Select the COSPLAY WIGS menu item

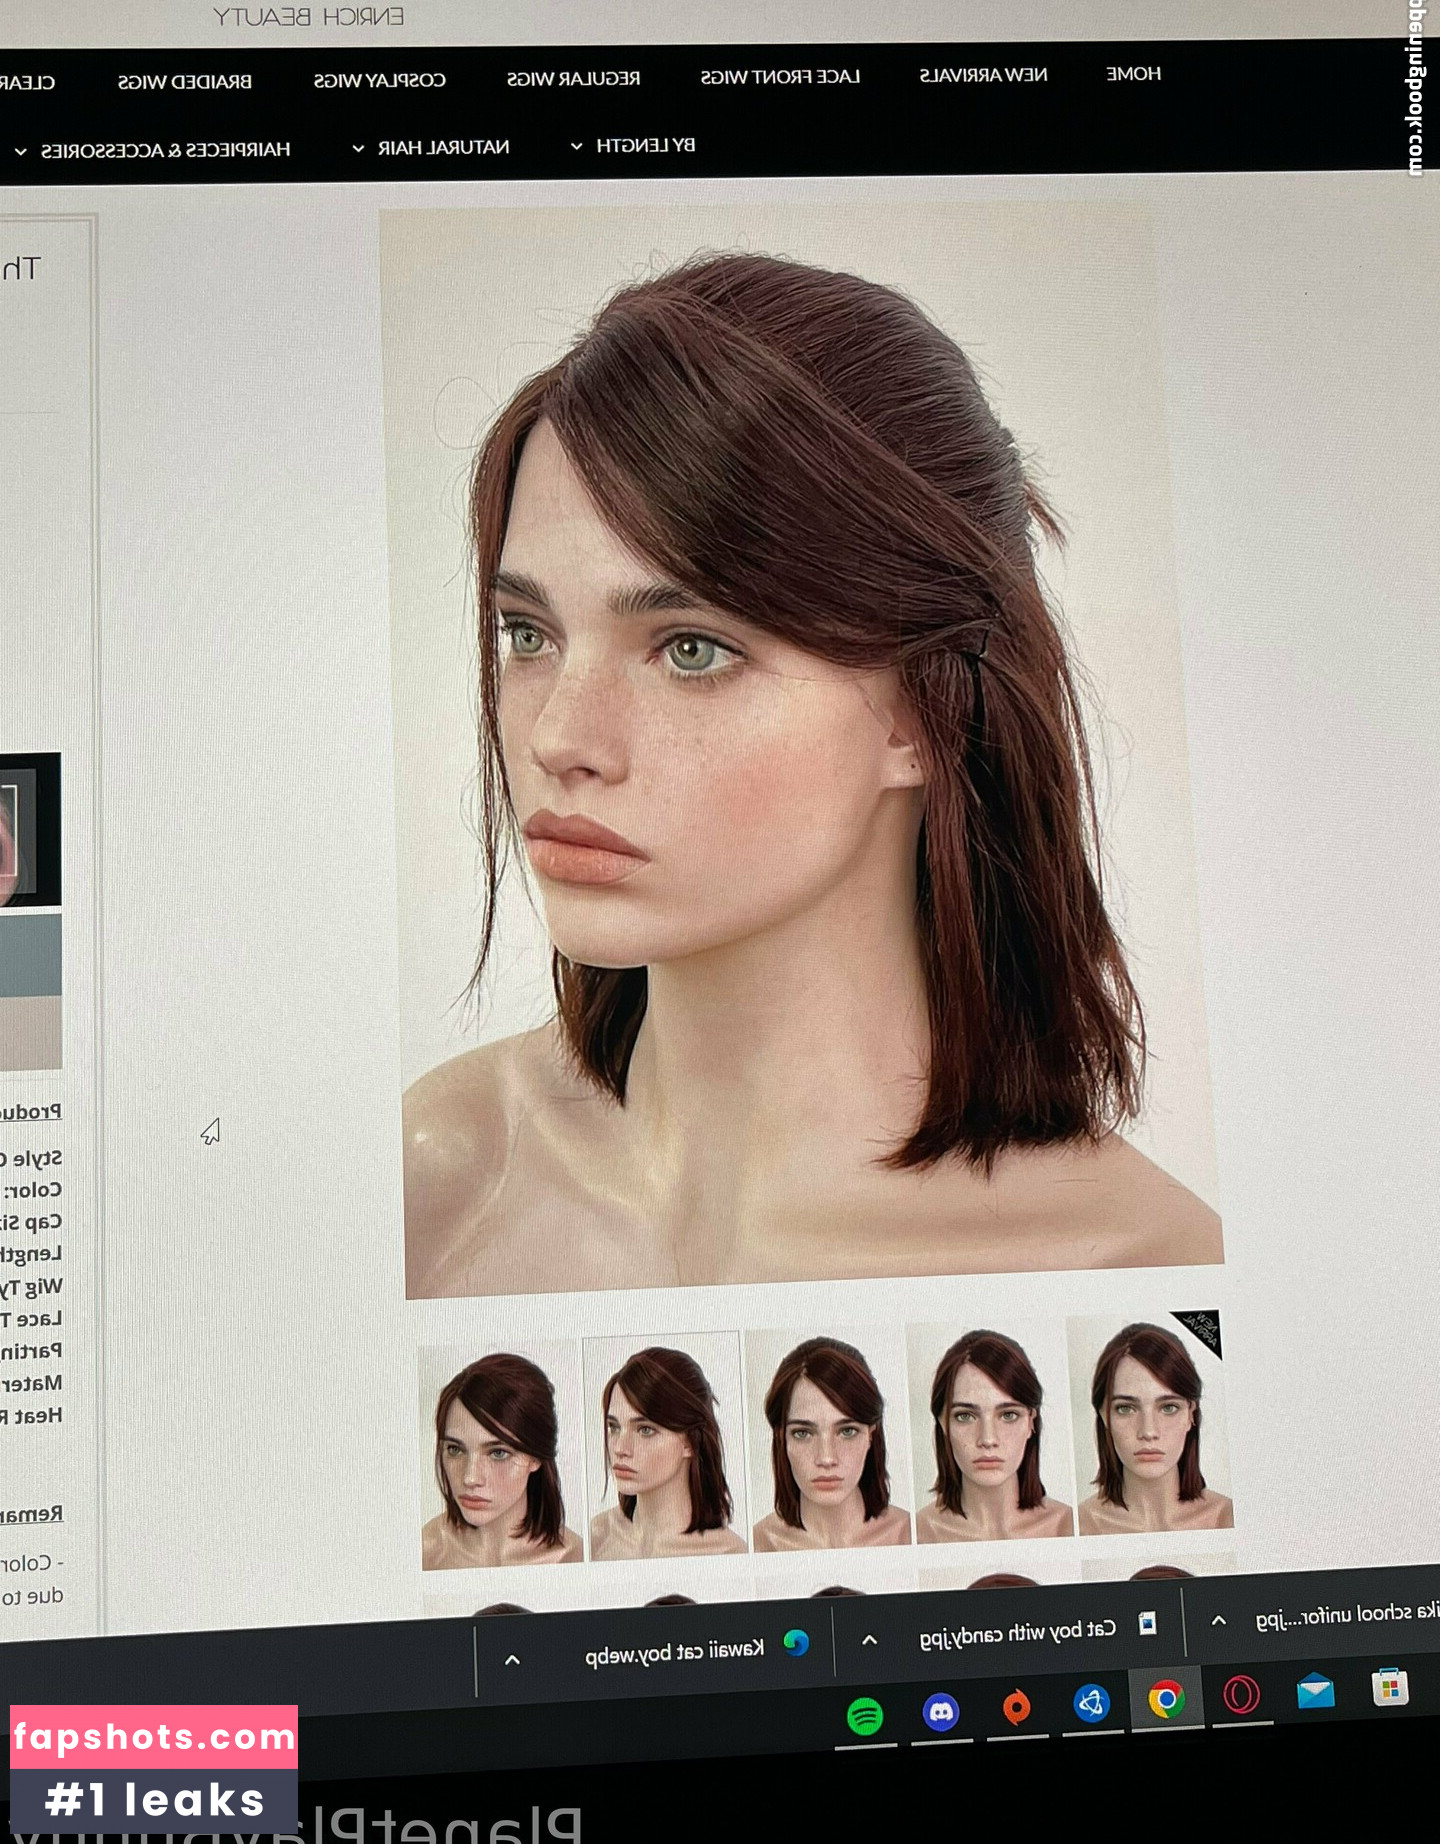pyautogui.click(x=379, y=80)
